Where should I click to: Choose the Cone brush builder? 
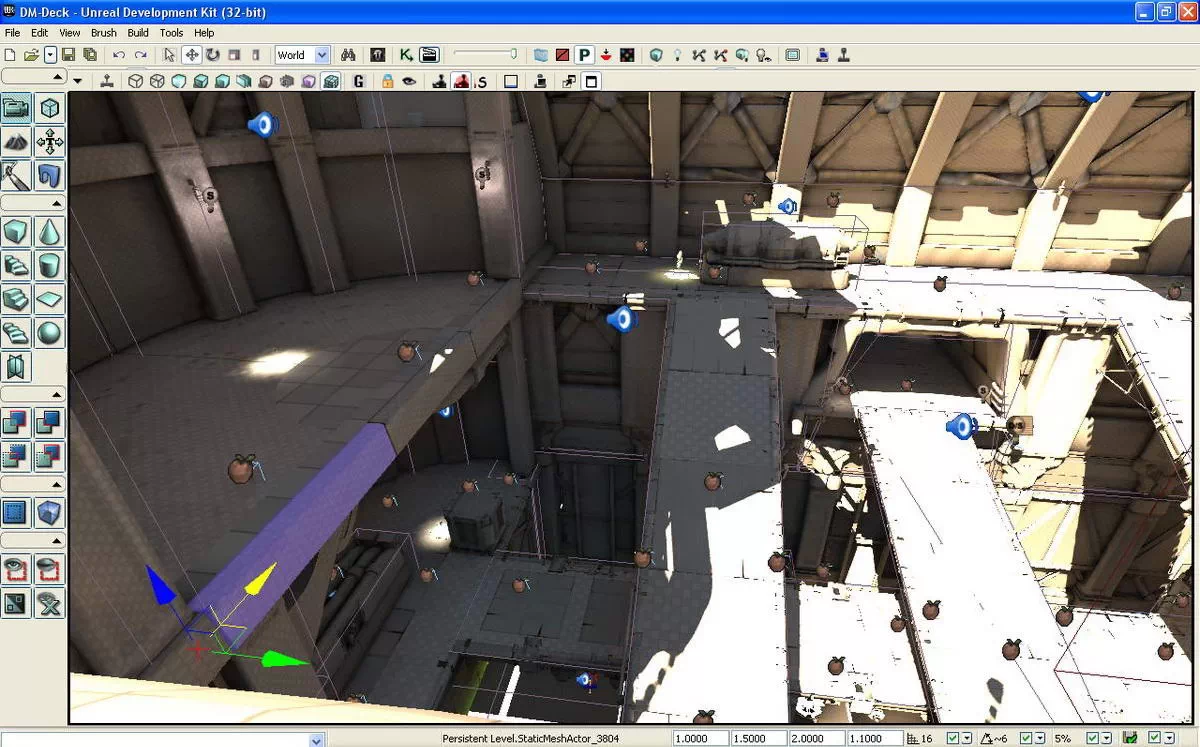[x=50, y=233]
